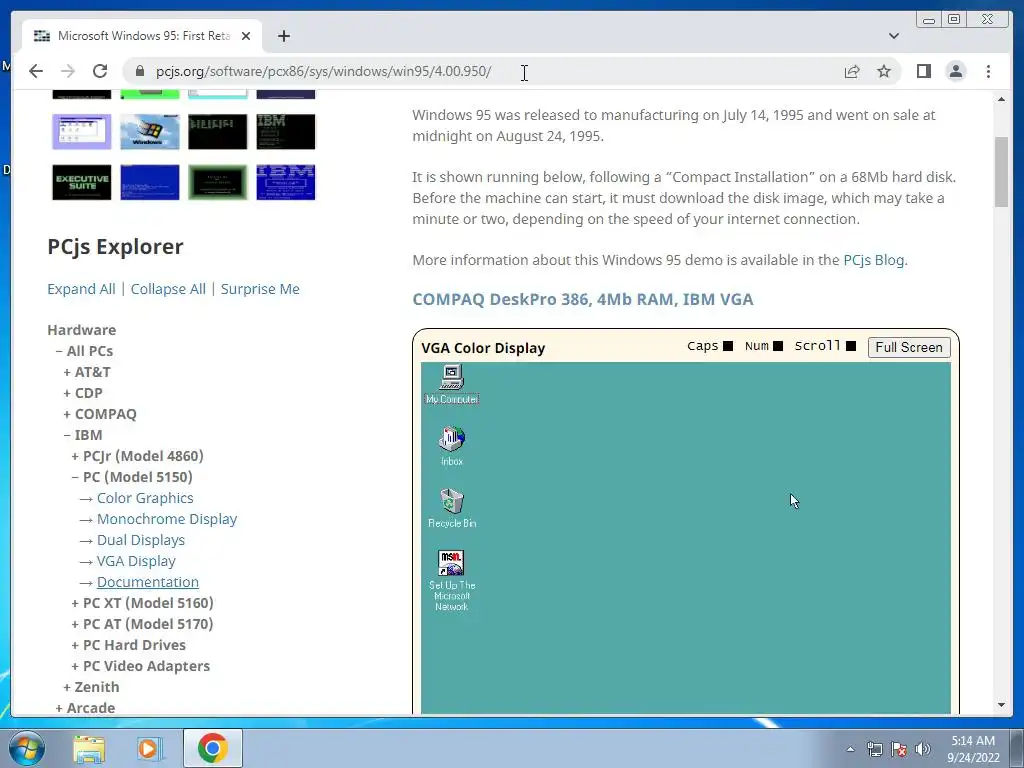
Task: Click the browser forward arrow
Action: (68, 71)
